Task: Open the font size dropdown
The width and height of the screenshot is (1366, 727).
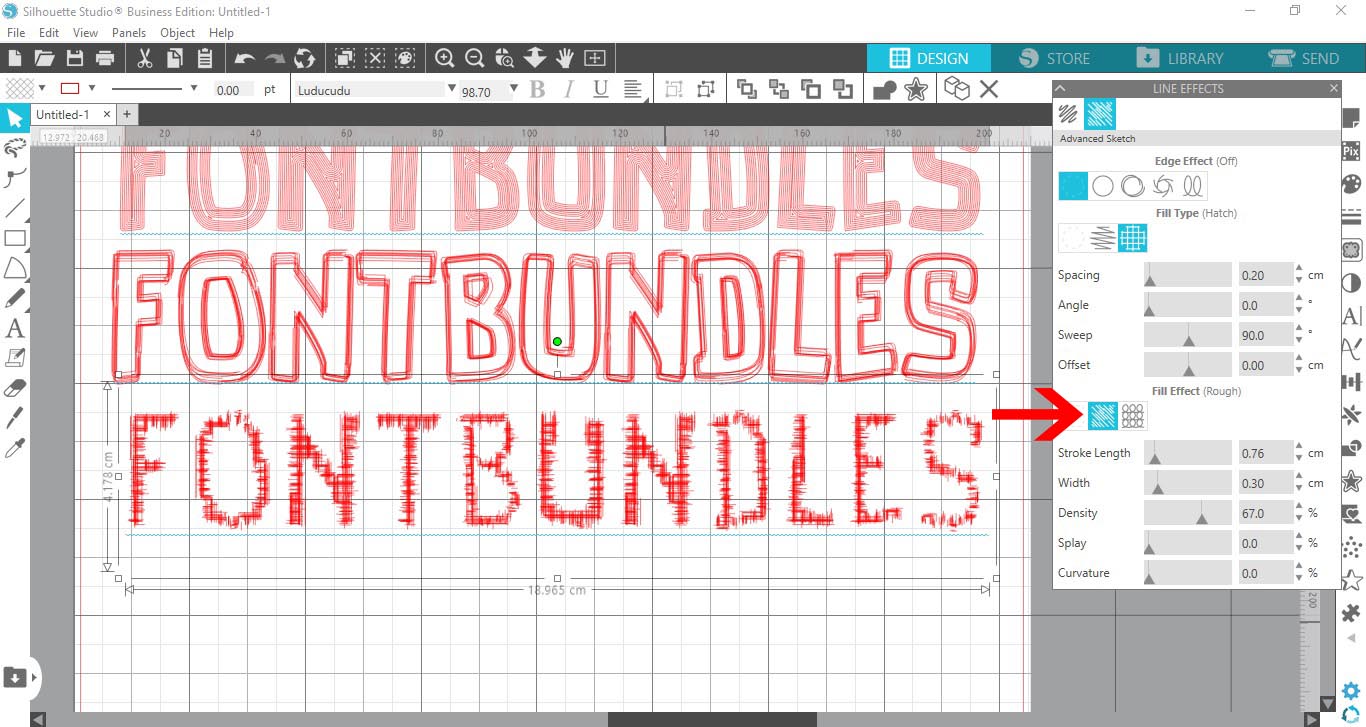Action: (514, 89)
